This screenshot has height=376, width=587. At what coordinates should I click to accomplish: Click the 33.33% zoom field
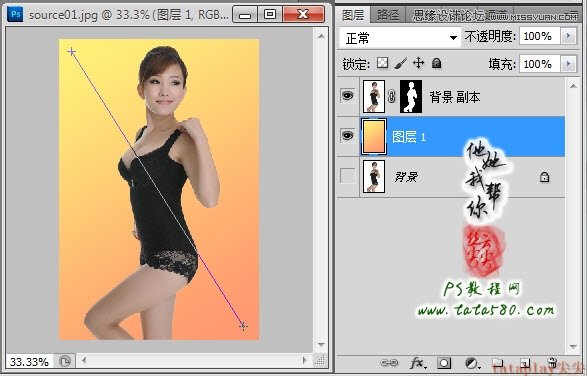tap(30, 362)
